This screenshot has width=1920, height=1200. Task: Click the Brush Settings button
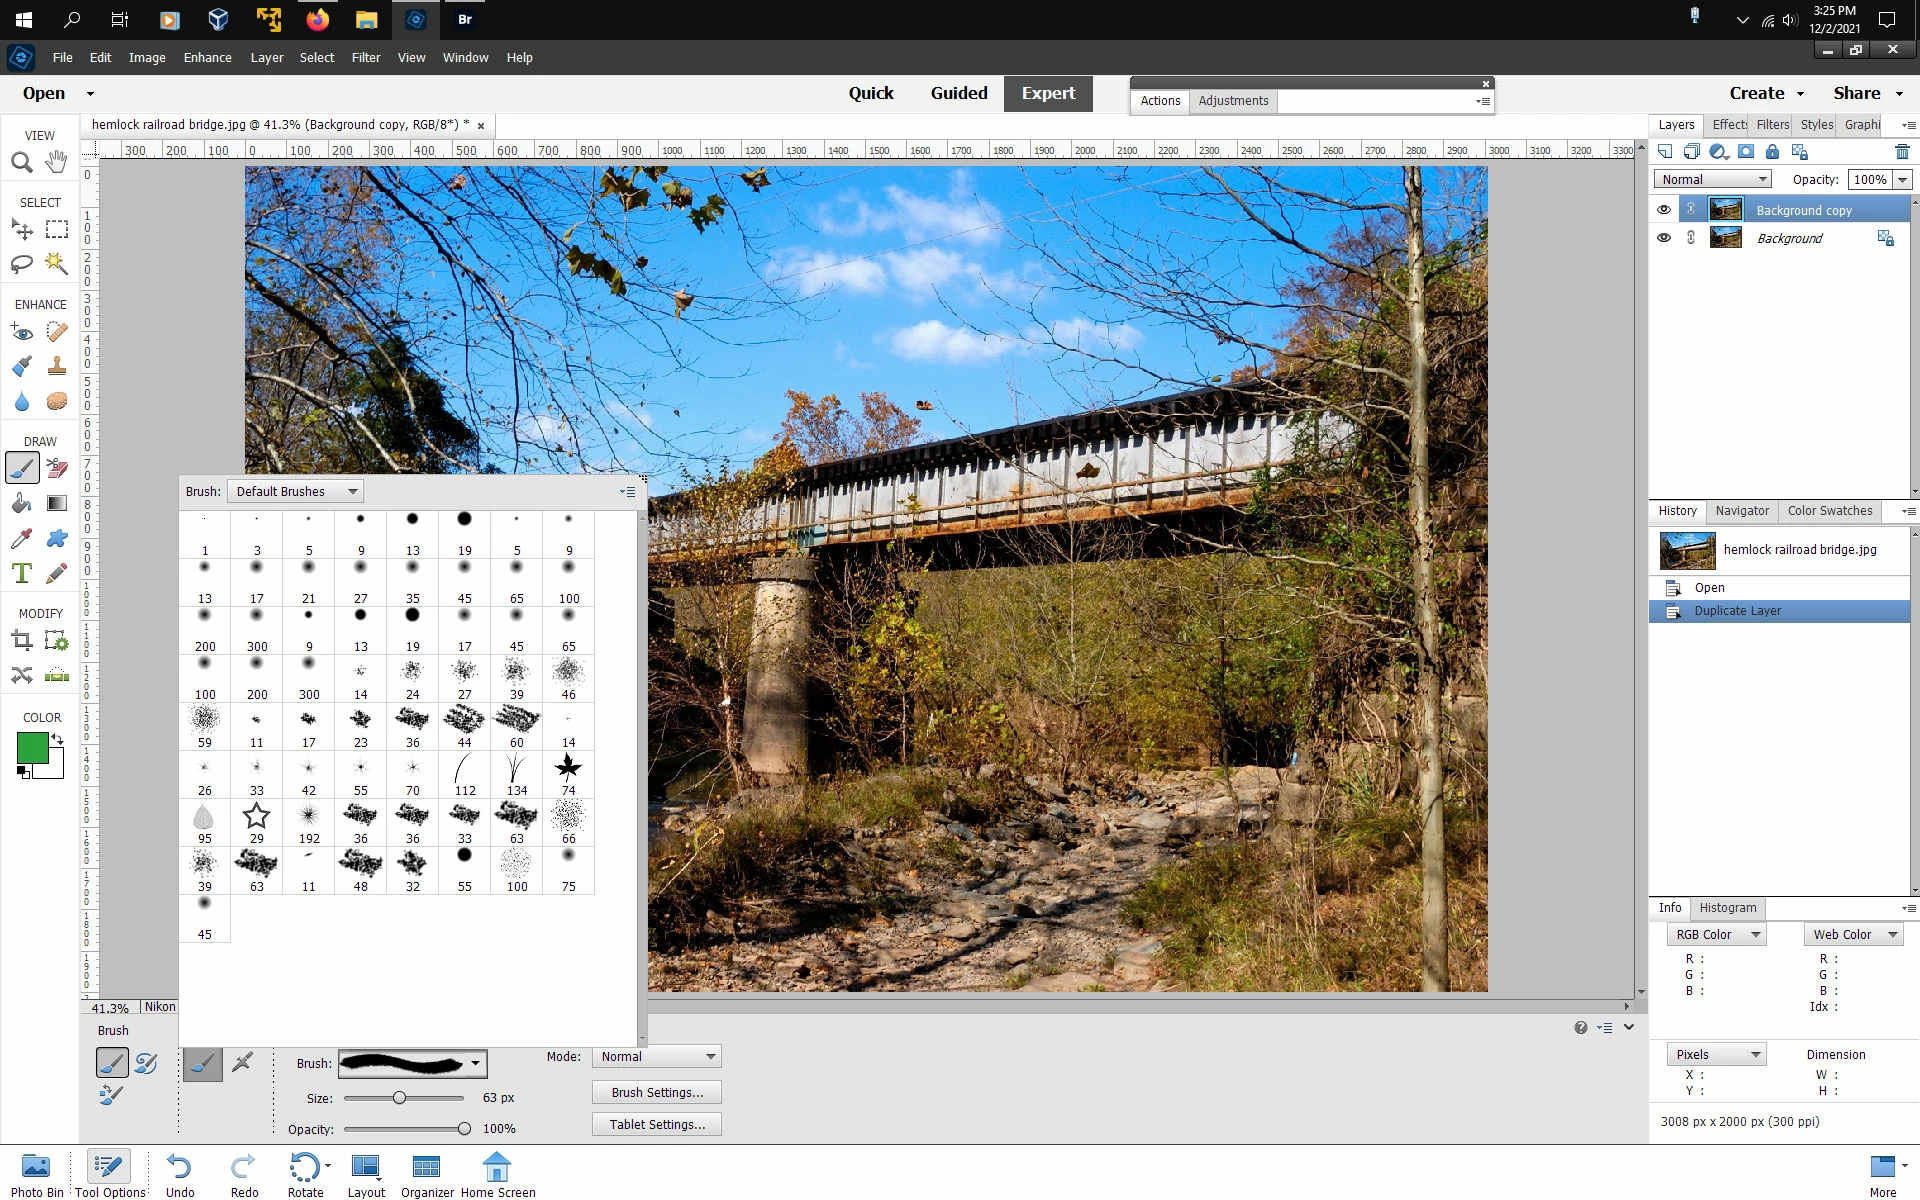[x=657, y=1093]
